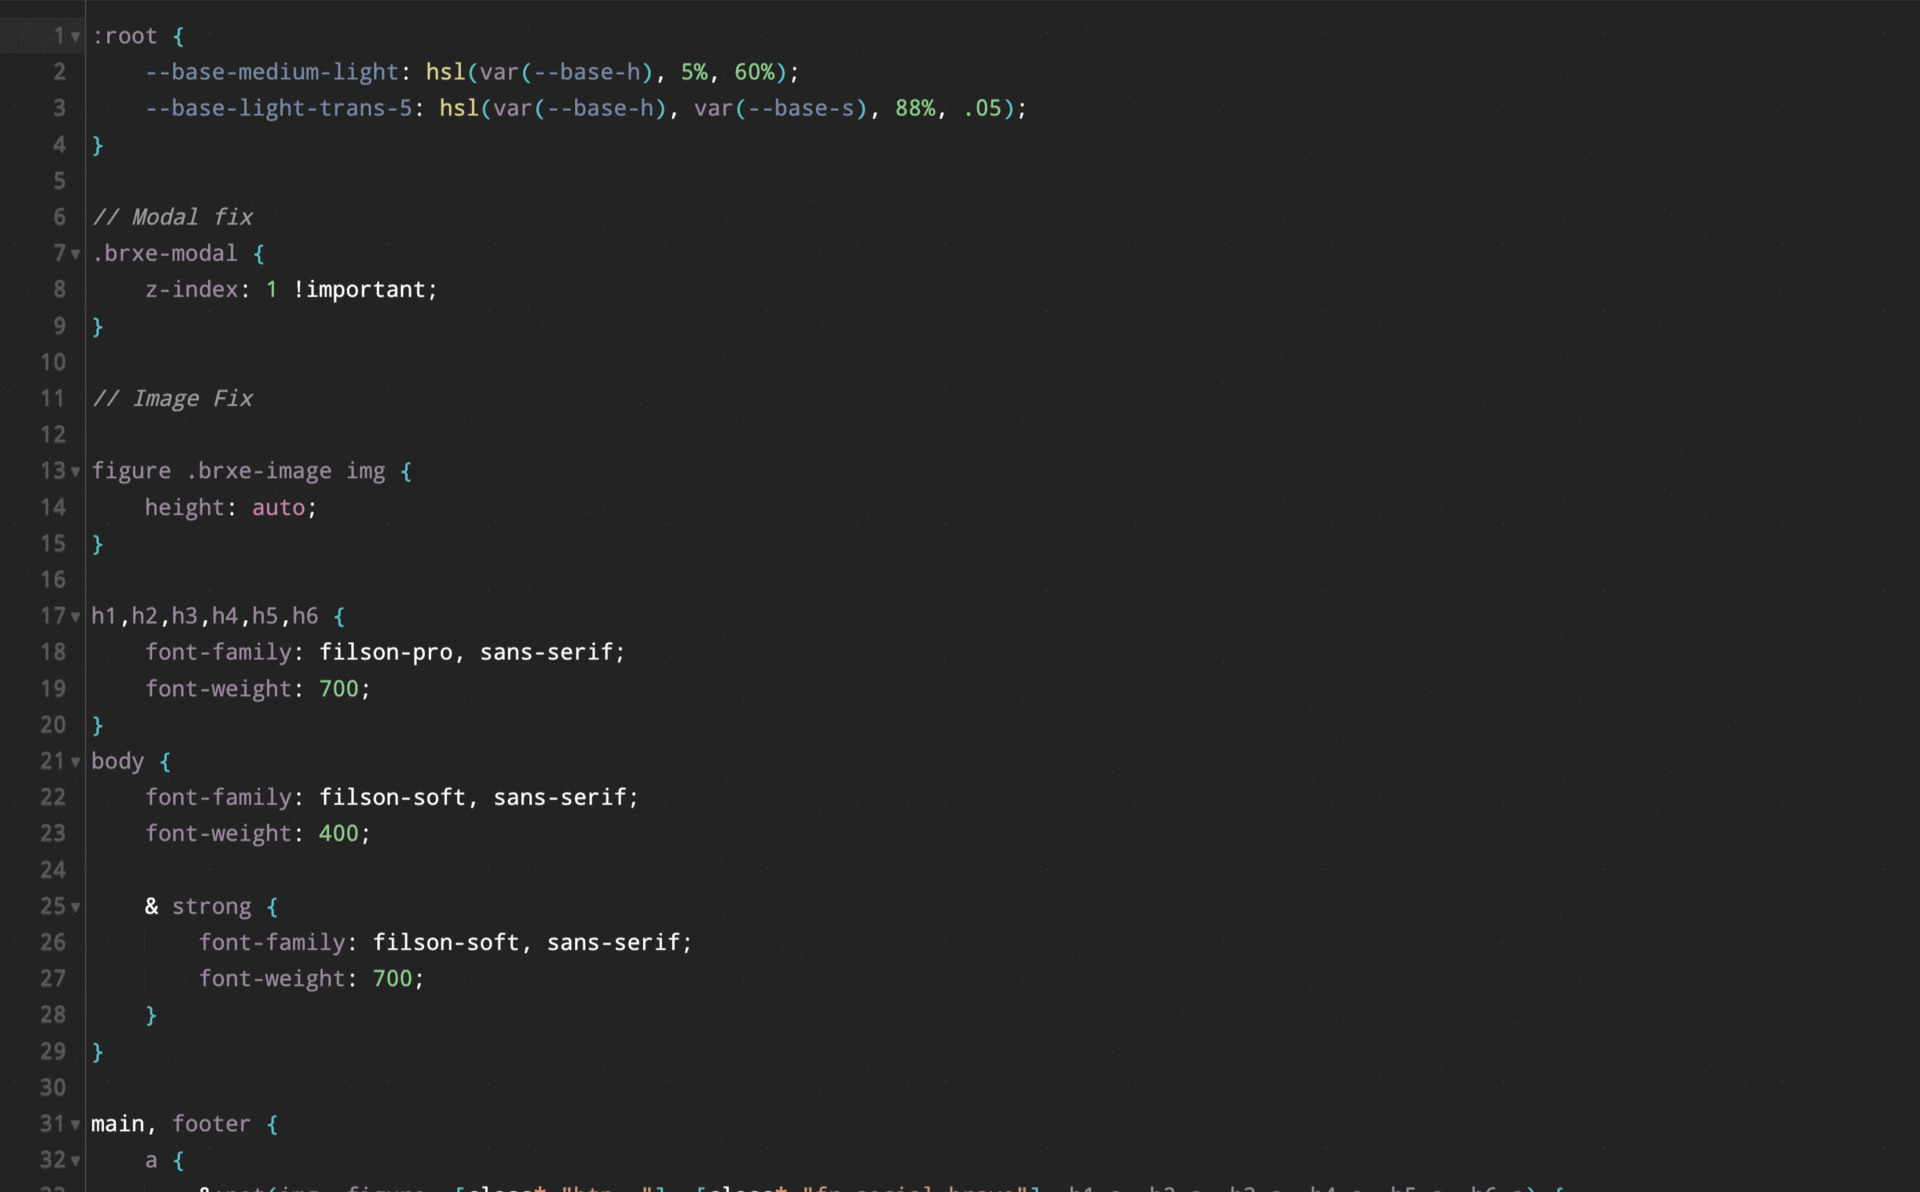Place cursor in the // Modal fix comment
The height and width of the screenshot is (1192, 1920).
click(173, 217)
